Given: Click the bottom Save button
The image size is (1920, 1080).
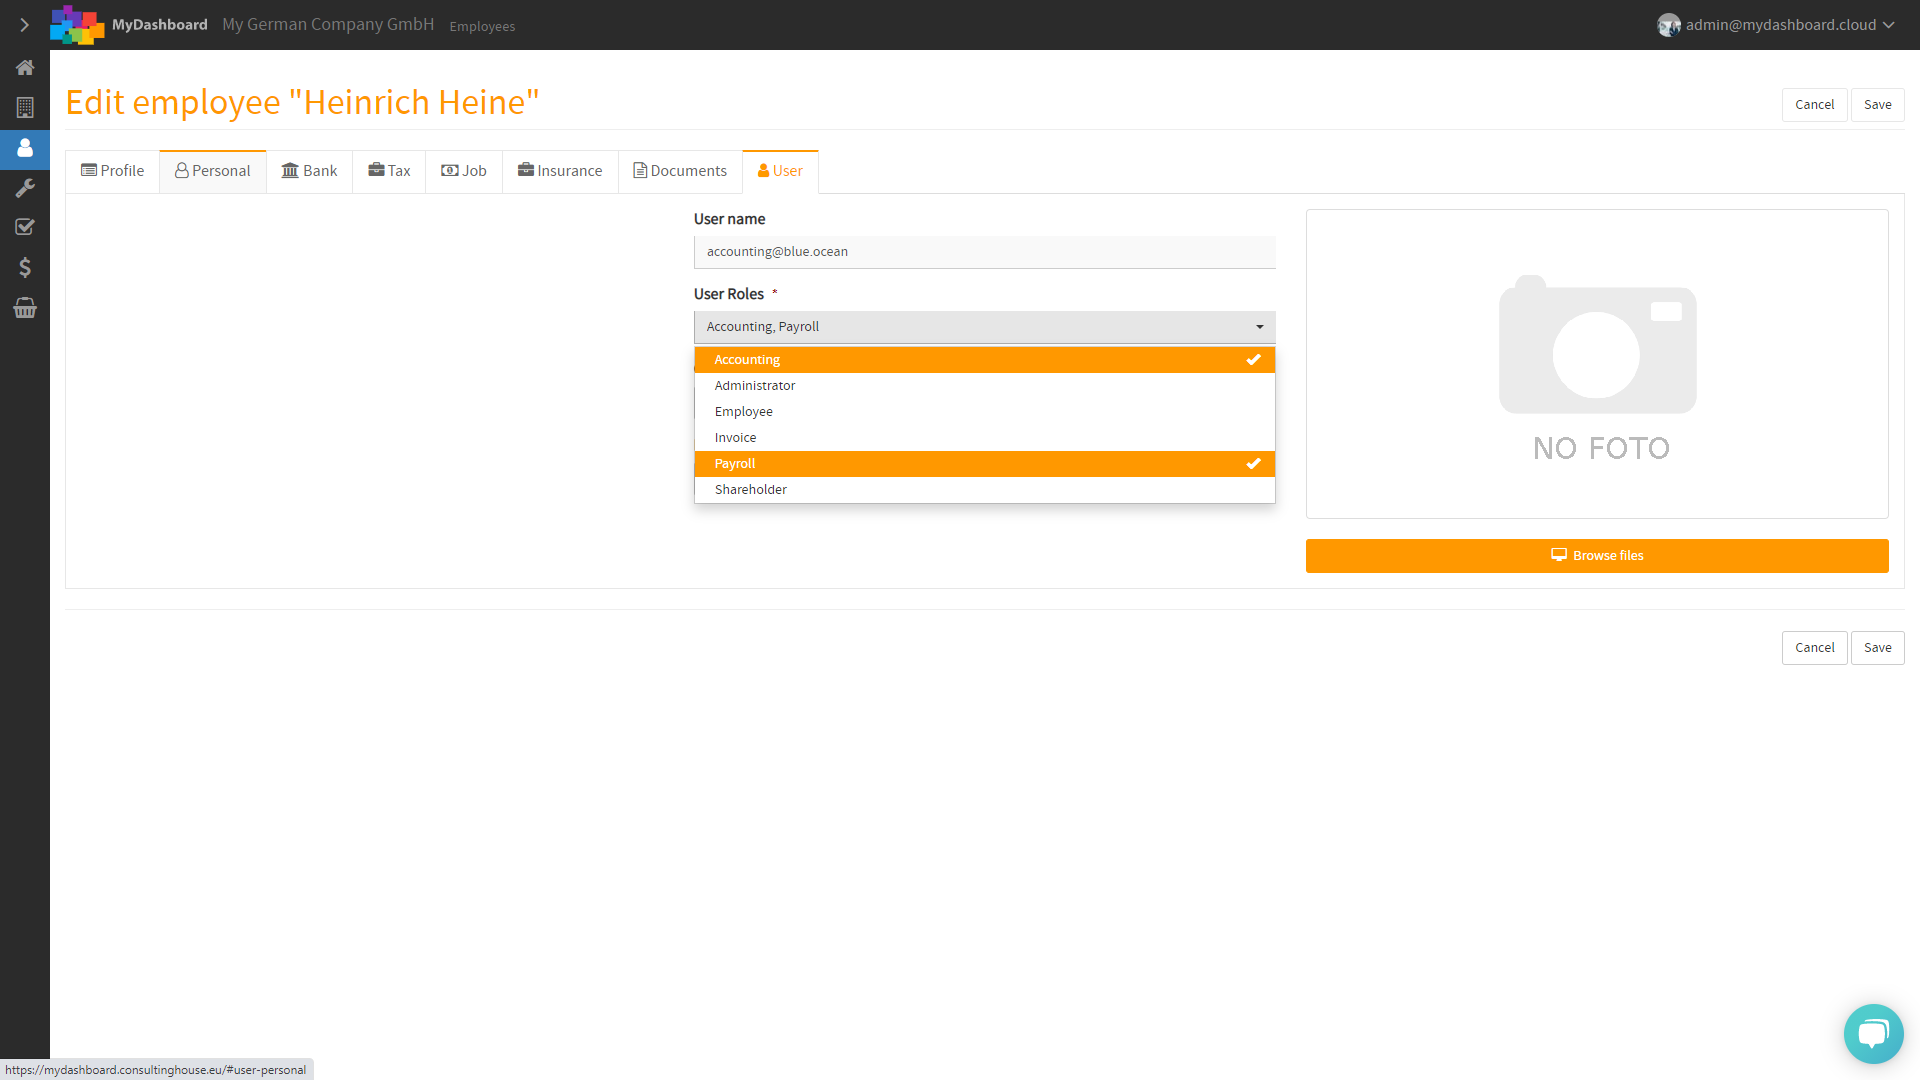Looking at the screenshot, I should point(1877,648).
